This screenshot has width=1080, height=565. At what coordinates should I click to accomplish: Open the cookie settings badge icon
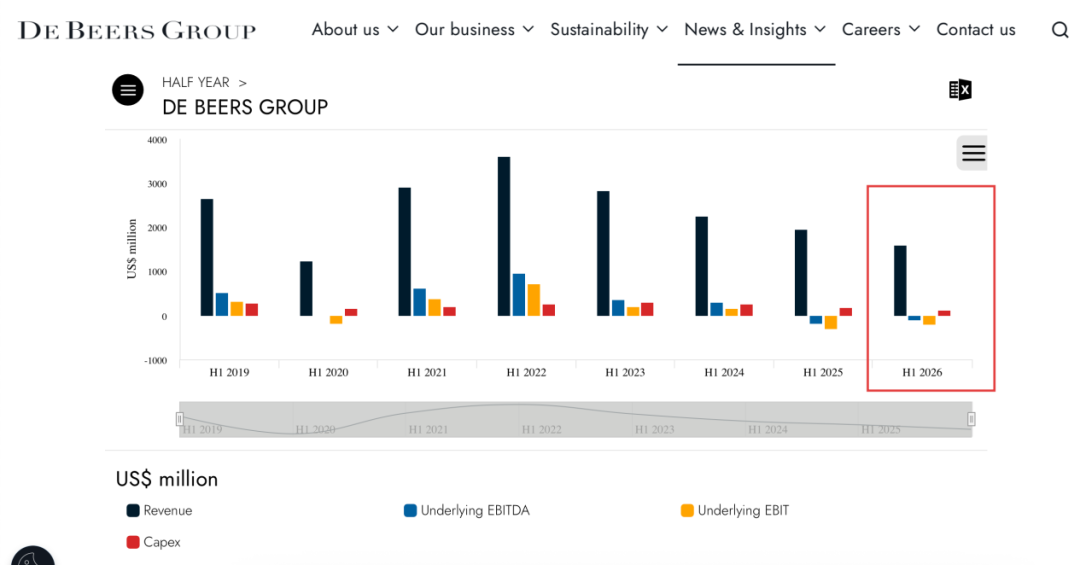tap(32, 556)
